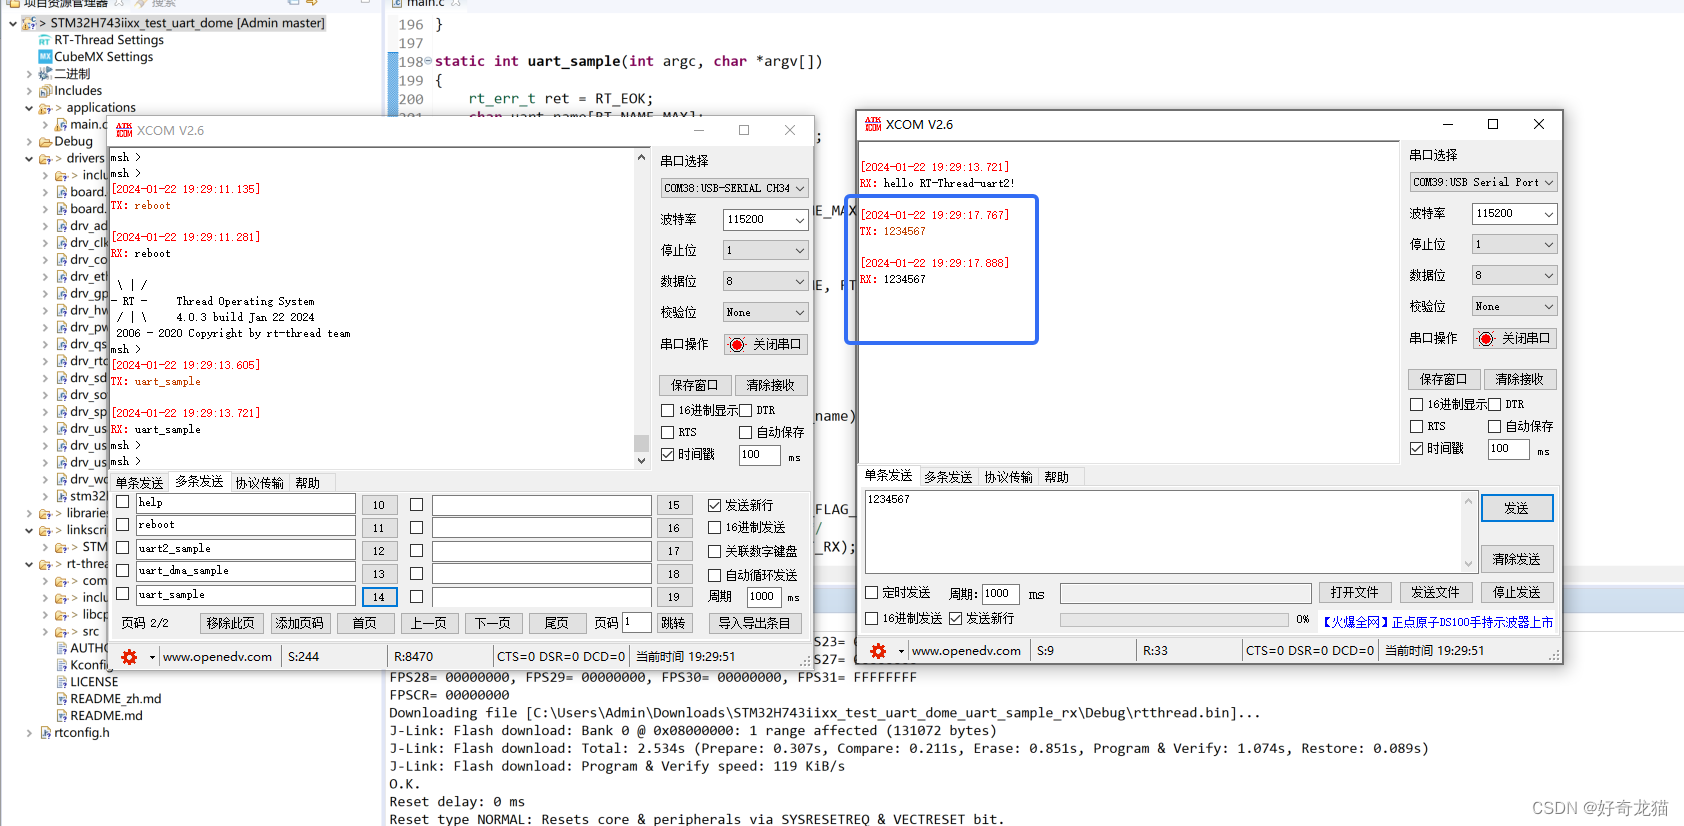Click the Includes folder icon in project tree
This screenshot has width=1684, height=826.
click(45, 91)
